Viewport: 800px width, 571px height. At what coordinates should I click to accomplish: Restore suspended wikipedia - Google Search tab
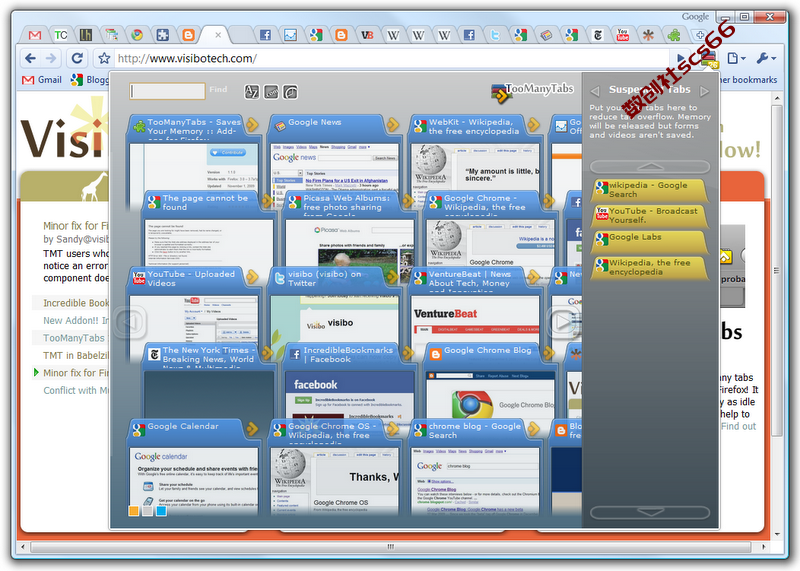pyautogui.click(x=649, y=190)
